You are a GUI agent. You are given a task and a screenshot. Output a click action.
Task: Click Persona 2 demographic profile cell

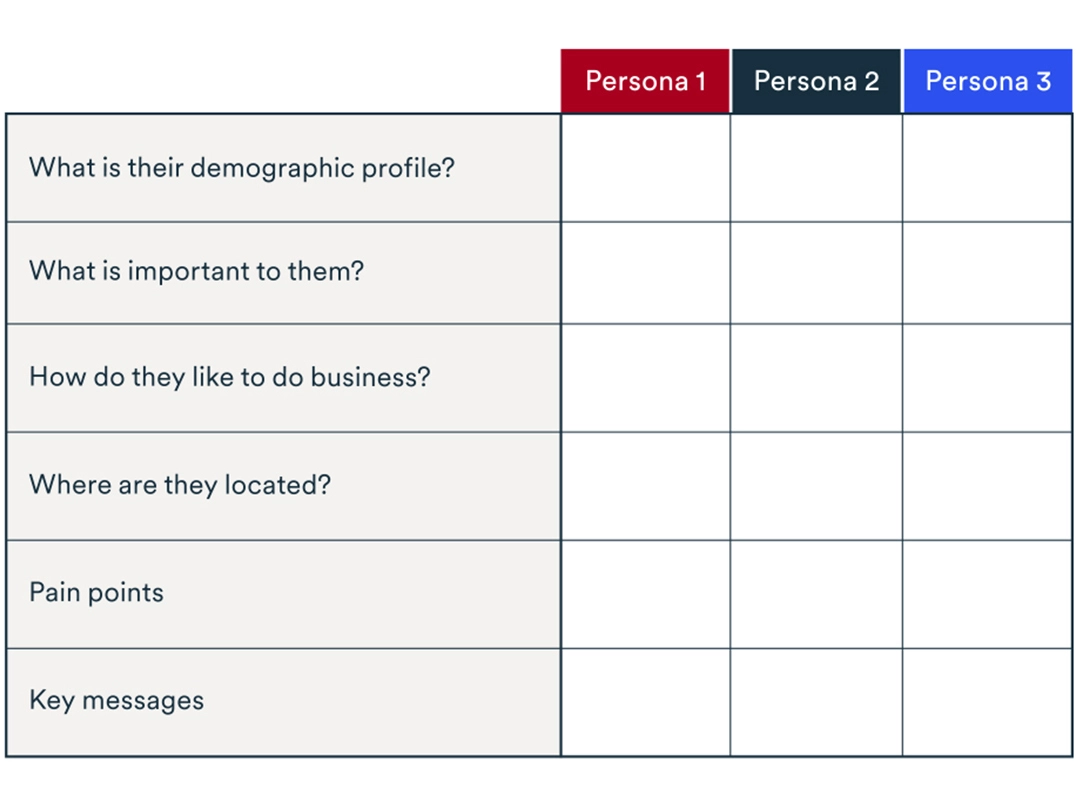pos(816,168)
